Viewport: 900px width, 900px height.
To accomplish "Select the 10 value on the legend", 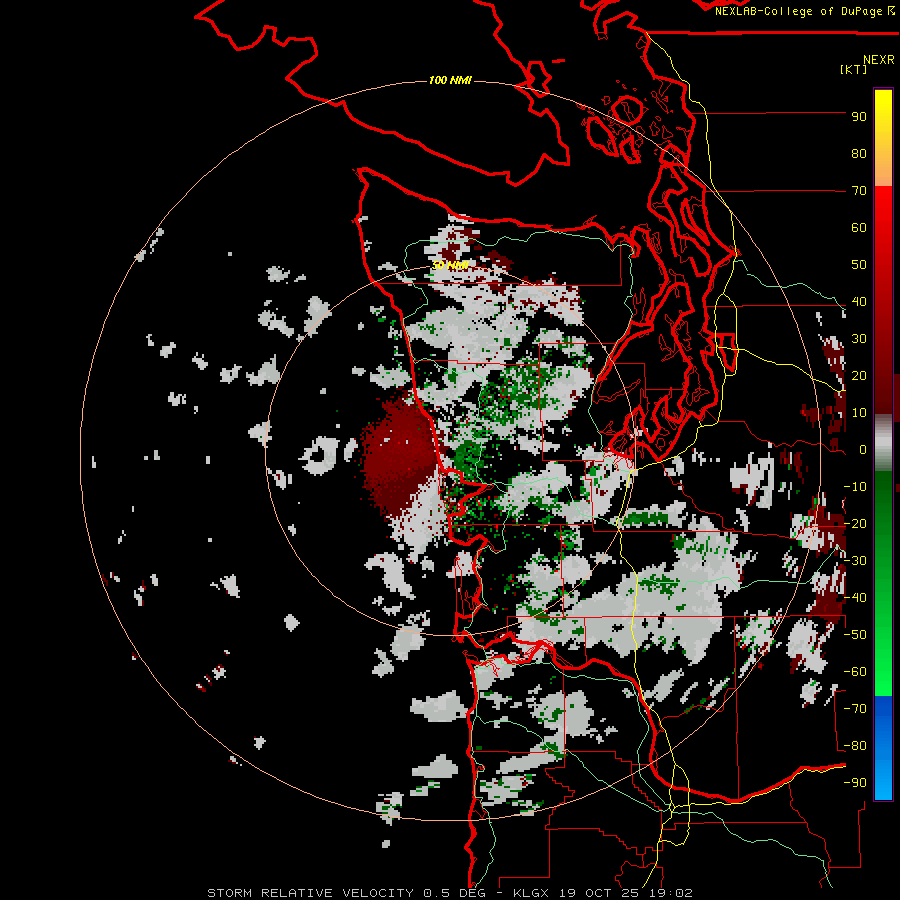I will (x=859, y=413).
